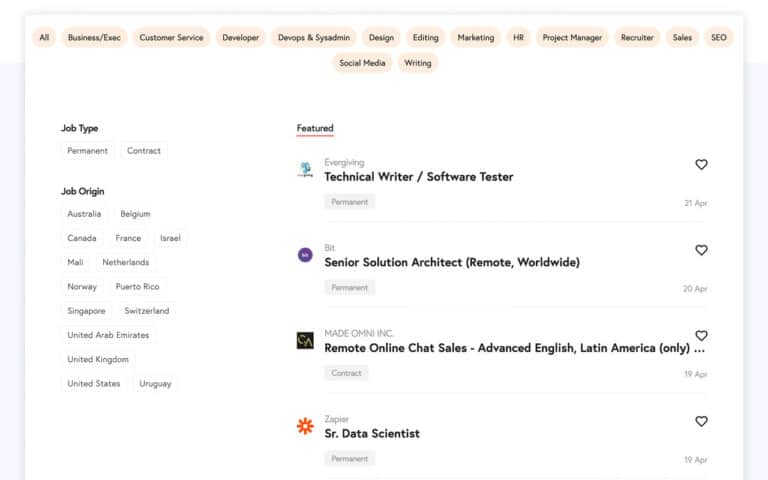Open Senior Solution Architect job posting
Image resolution: width=768 pixels, height=480 pixels.
click(452, 263)
